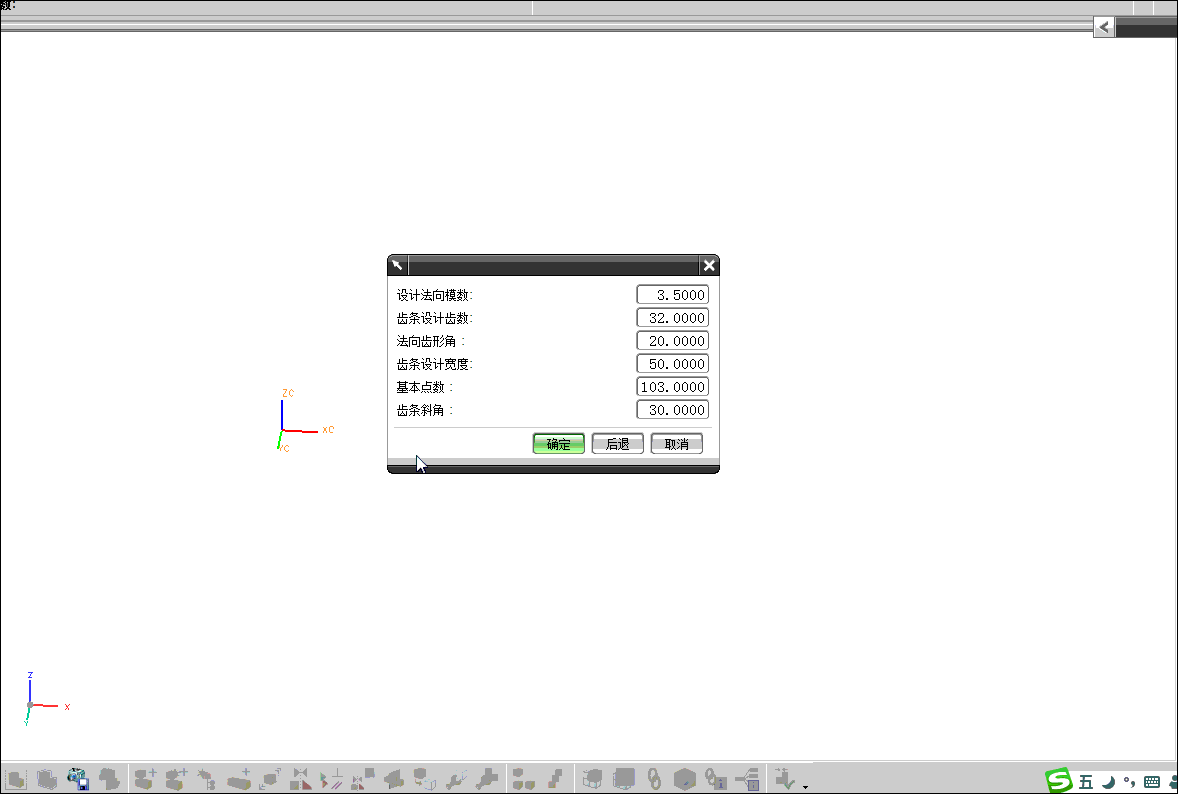Toggle the punctuation mode icon in tray
The image size is (1178, 794).
(x=1129, y=782)
